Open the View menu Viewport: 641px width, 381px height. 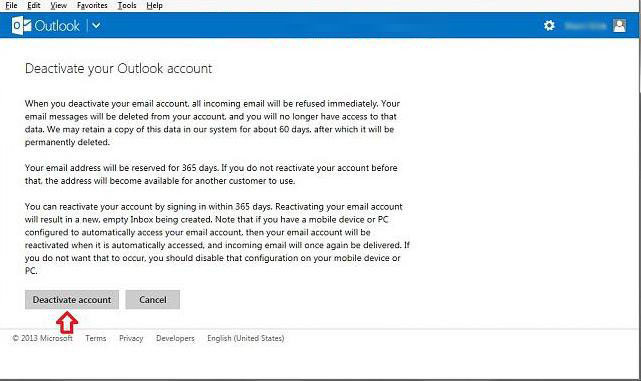[58, 5]
